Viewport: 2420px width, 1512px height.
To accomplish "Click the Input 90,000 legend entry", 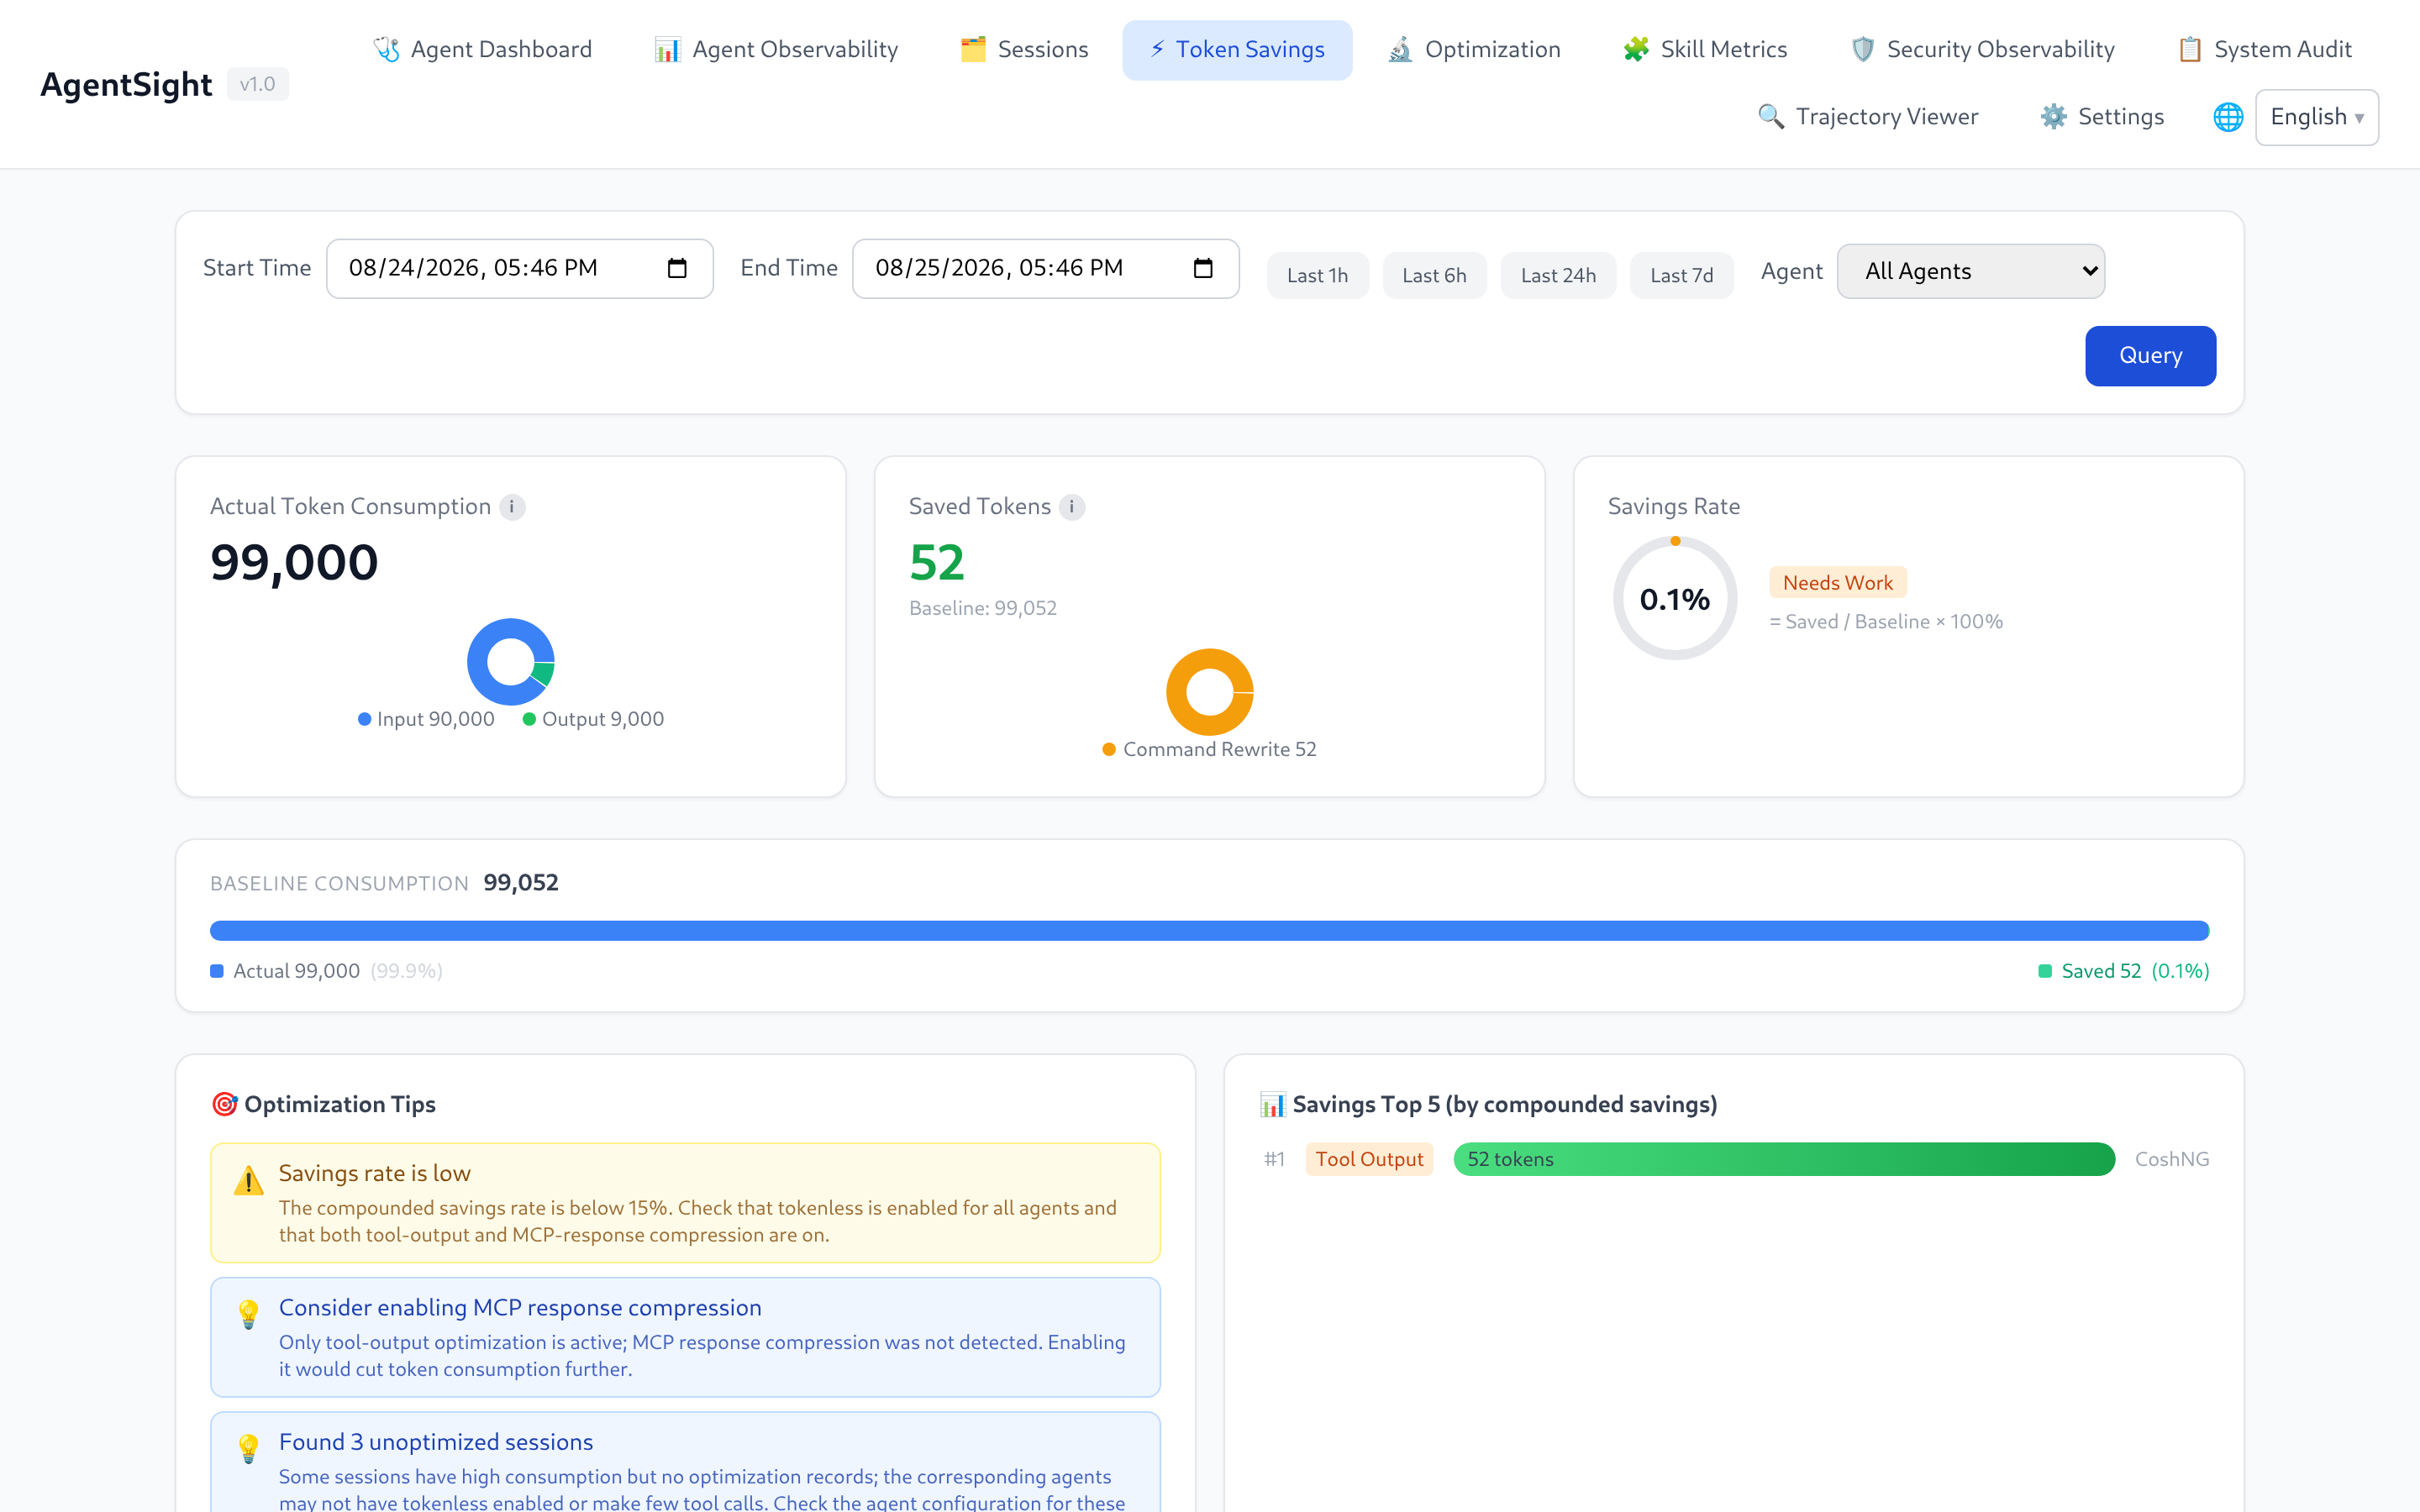I will tap(426, 719).
